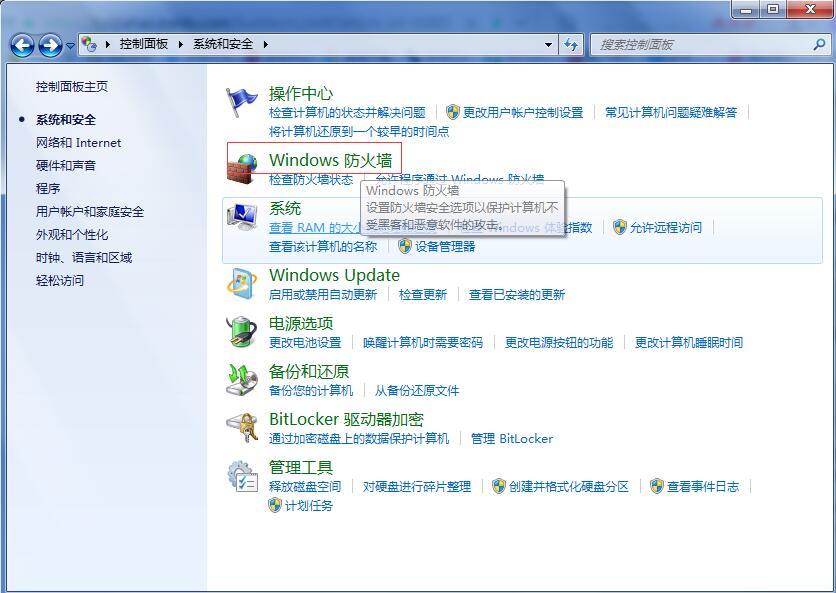Open the 电源选项 battery icon
This screenshot has height=593, width=836.
point(240,330)
